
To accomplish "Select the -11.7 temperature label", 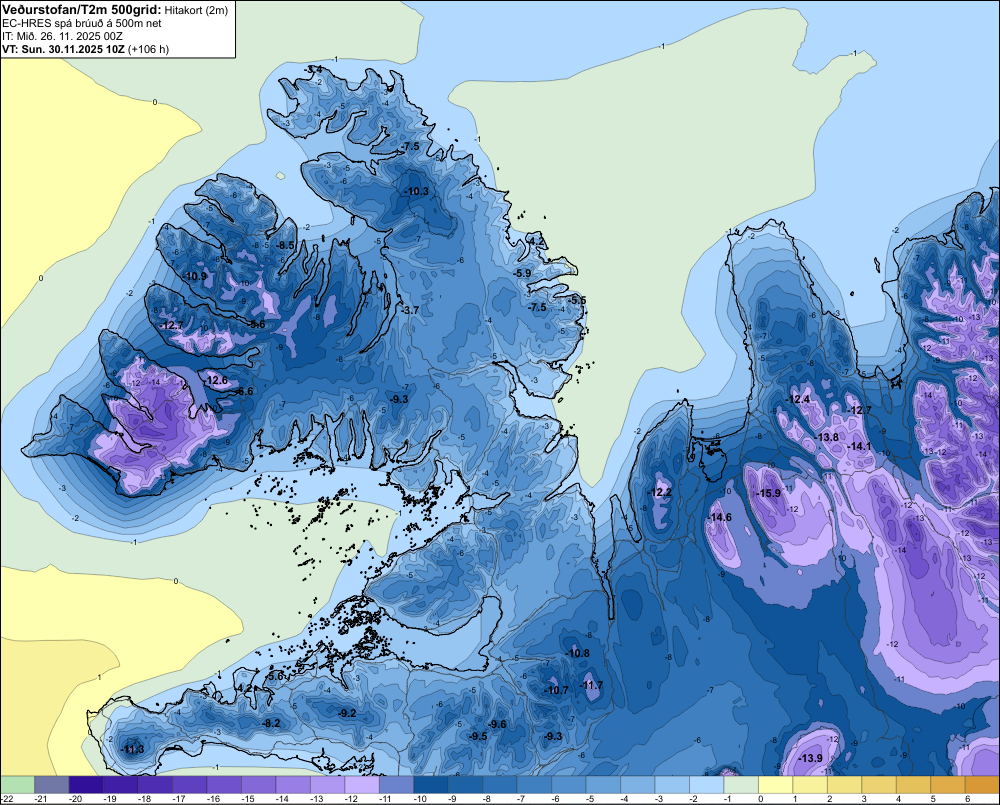I will (x=591, y=685).
